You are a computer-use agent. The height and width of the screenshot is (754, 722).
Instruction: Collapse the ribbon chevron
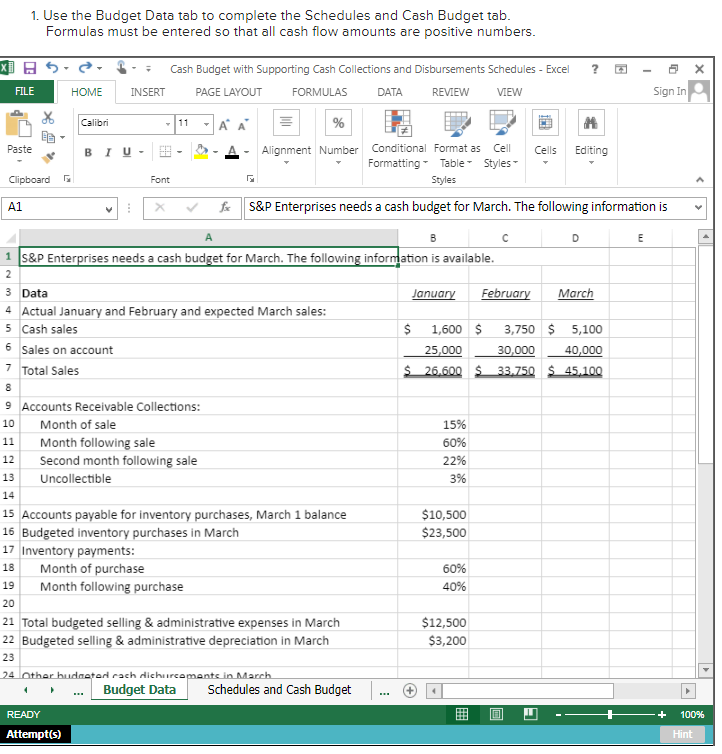[700, 179]
